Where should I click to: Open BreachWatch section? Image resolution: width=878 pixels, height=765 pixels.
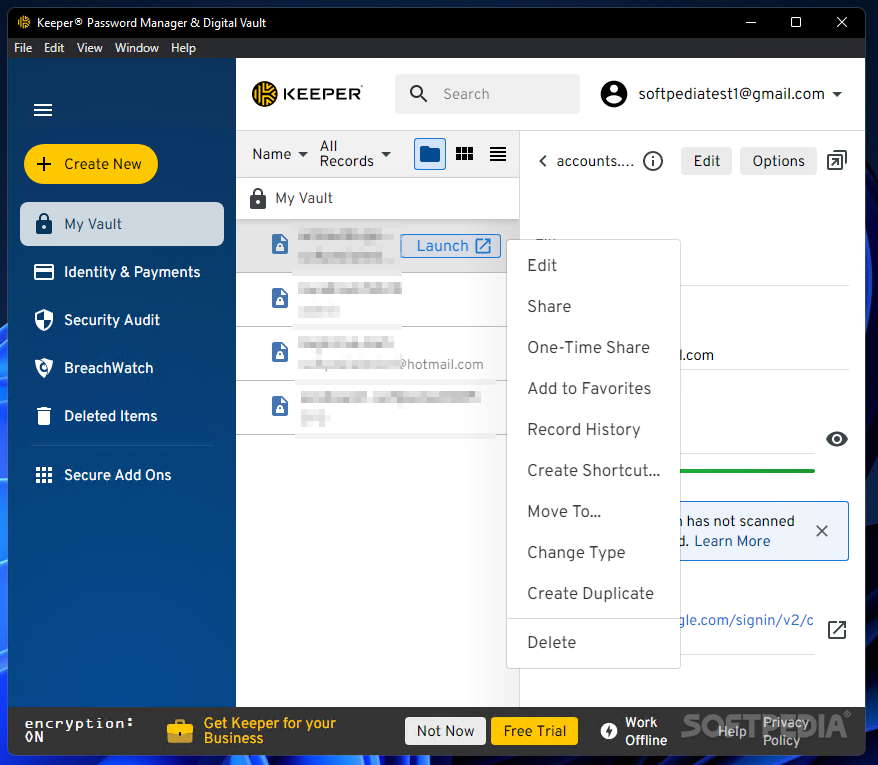click(x=94, y=368)
